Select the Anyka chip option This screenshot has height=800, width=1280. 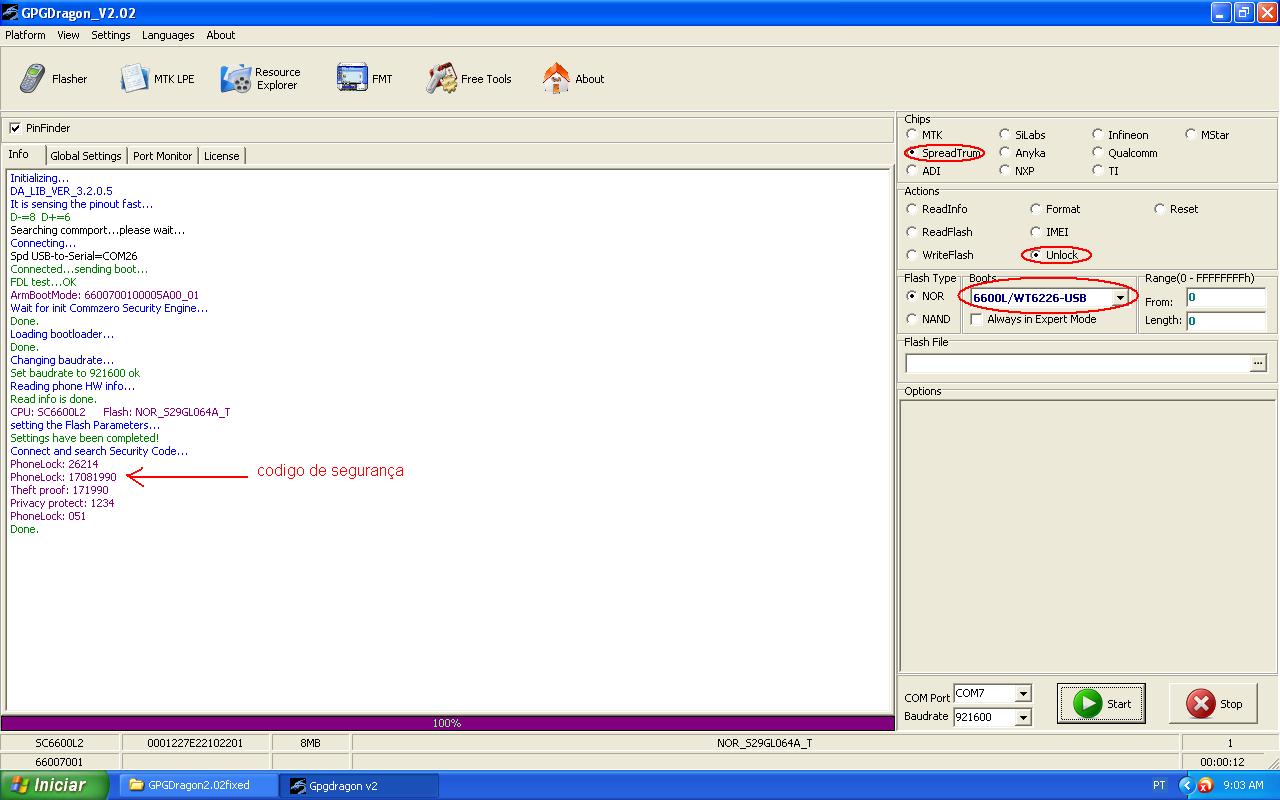(x=1005, y=153)
